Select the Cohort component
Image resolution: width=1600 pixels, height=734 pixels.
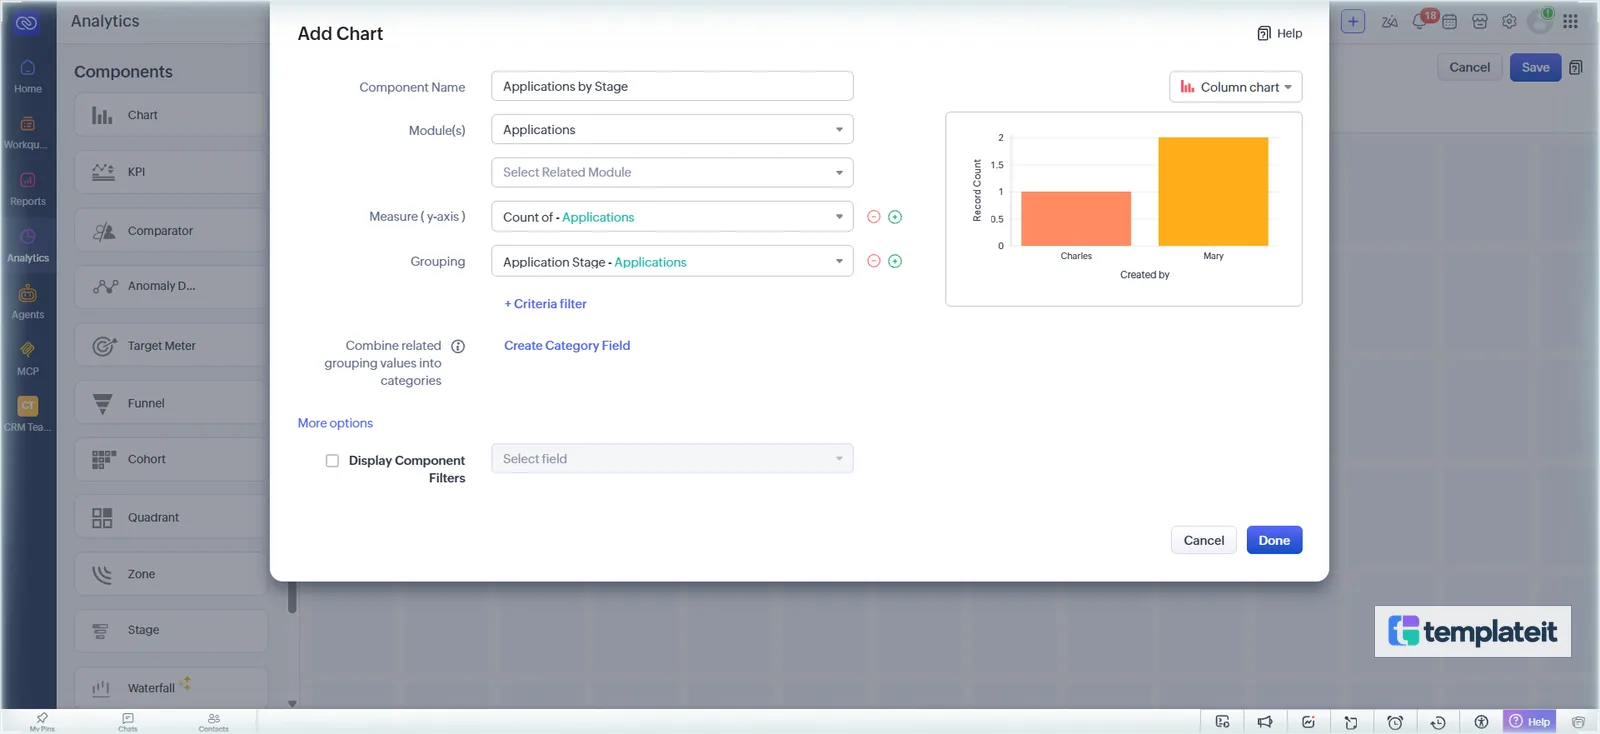tap(171, 459)
